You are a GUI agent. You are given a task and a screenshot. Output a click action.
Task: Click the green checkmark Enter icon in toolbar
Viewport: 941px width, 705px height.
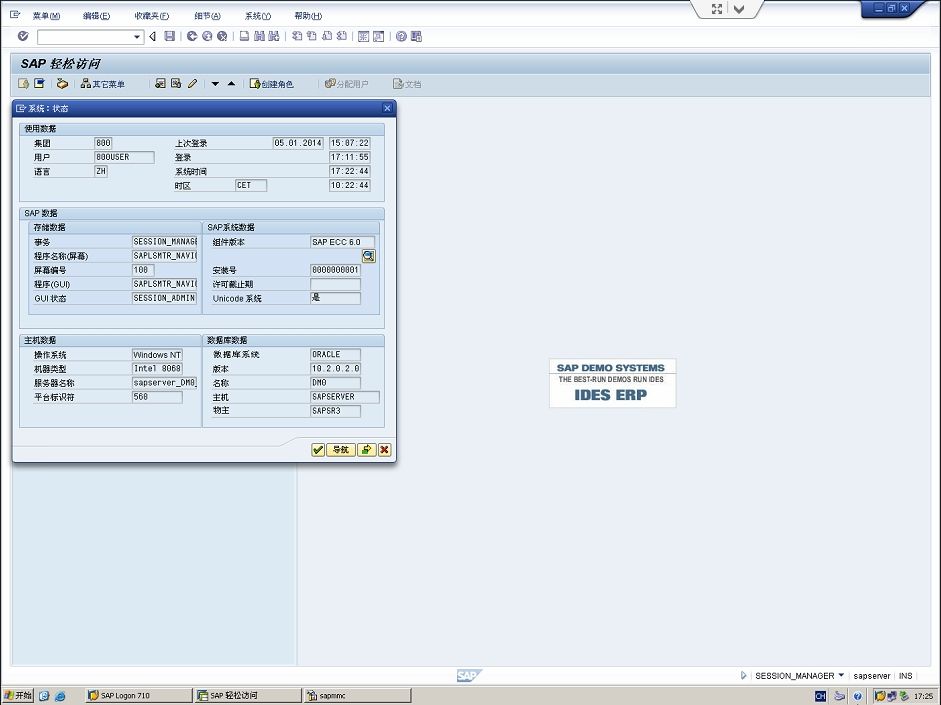(x=23, y=36)
